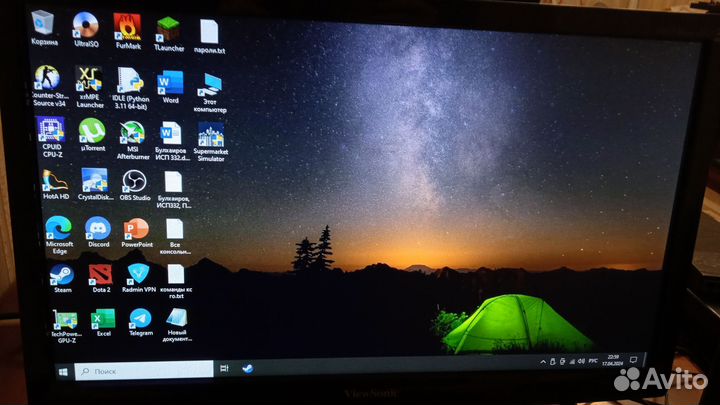Expand the hidden system tray icons chevron

click(543, 361)
